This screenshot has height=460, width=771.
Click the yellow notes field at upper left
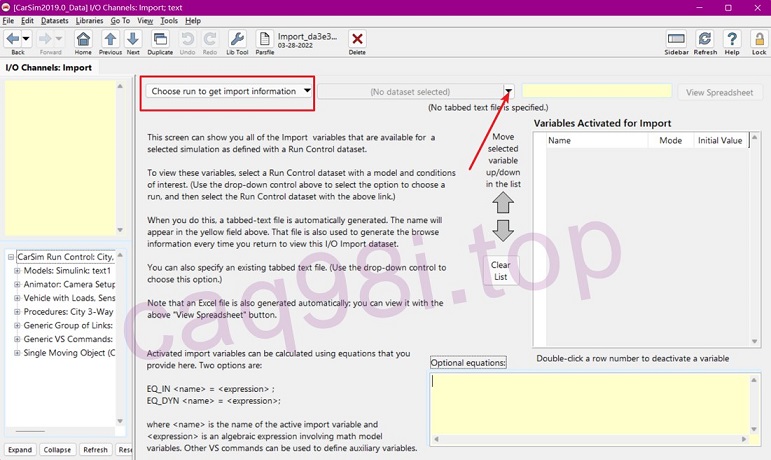tap(60, 158)
